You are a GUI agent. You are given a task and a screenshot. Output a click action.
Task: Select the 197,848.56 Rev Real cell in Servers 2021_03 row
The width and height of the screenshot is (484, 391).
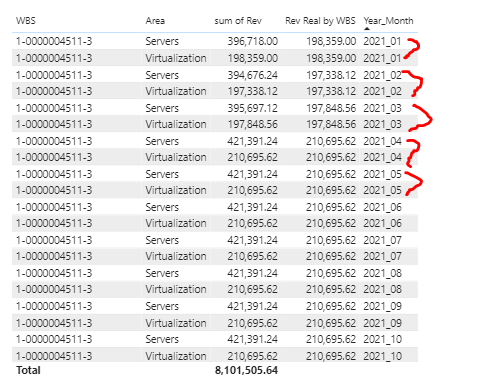[331, 108]
